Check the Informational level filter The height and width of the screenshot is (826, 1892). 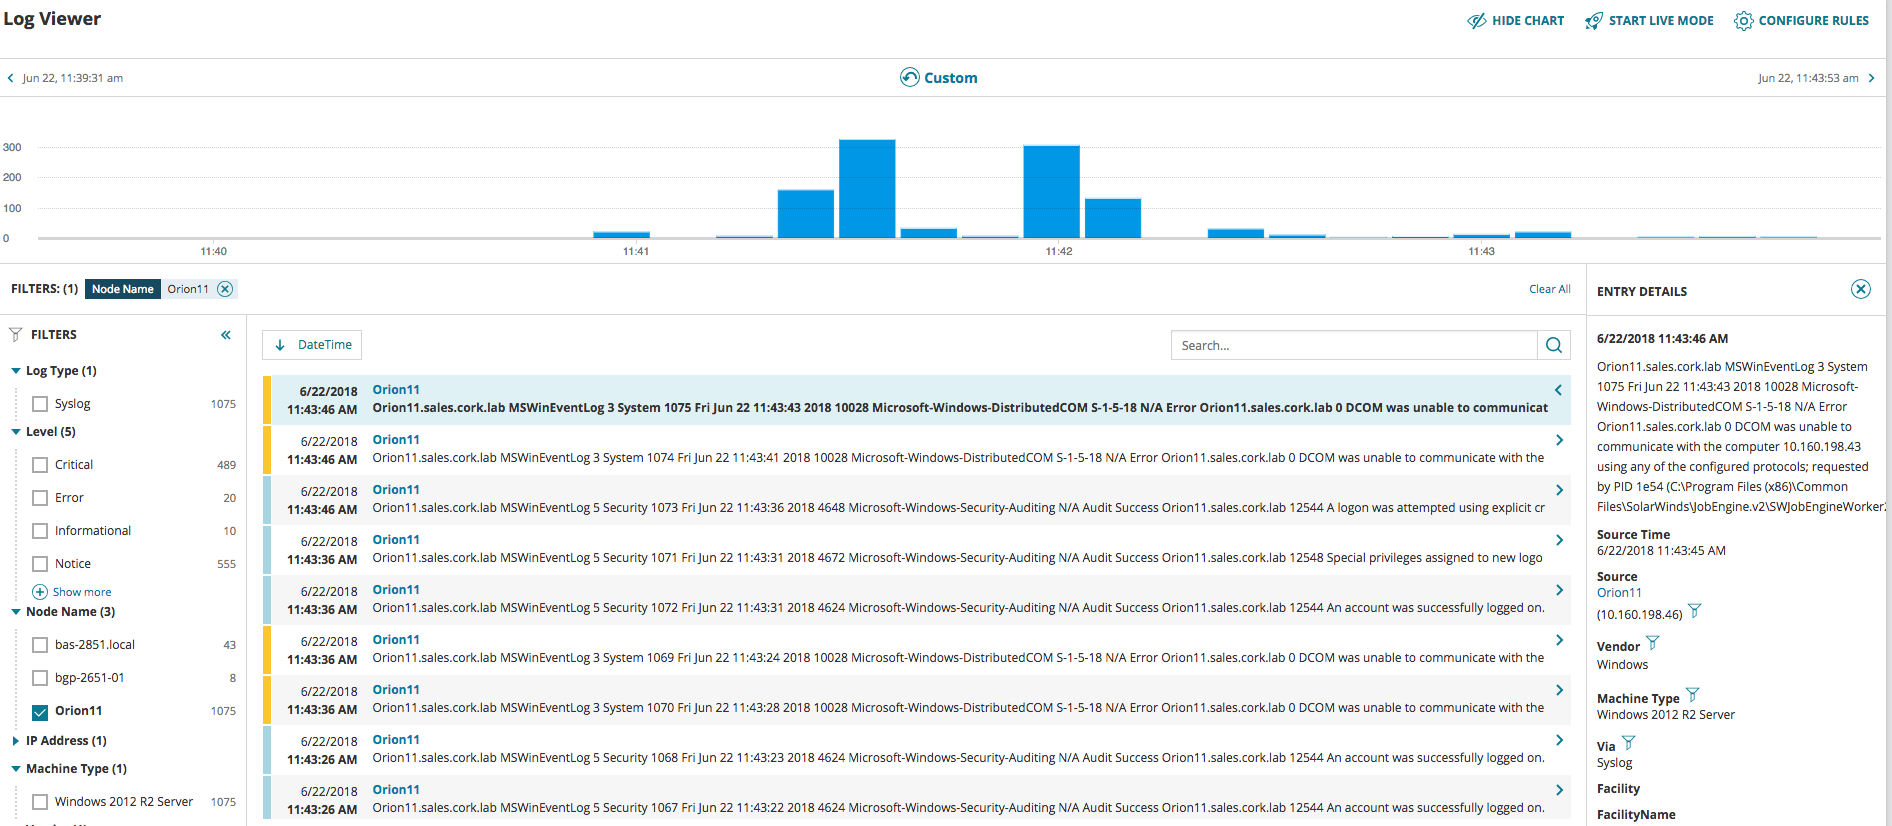tap(40, 531)
